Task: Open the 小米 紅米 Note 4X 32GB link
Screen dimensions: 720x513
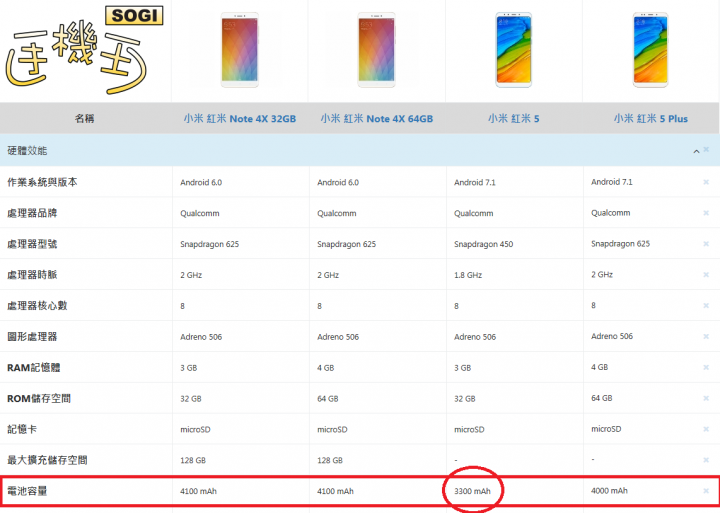Action: [240, 118]
